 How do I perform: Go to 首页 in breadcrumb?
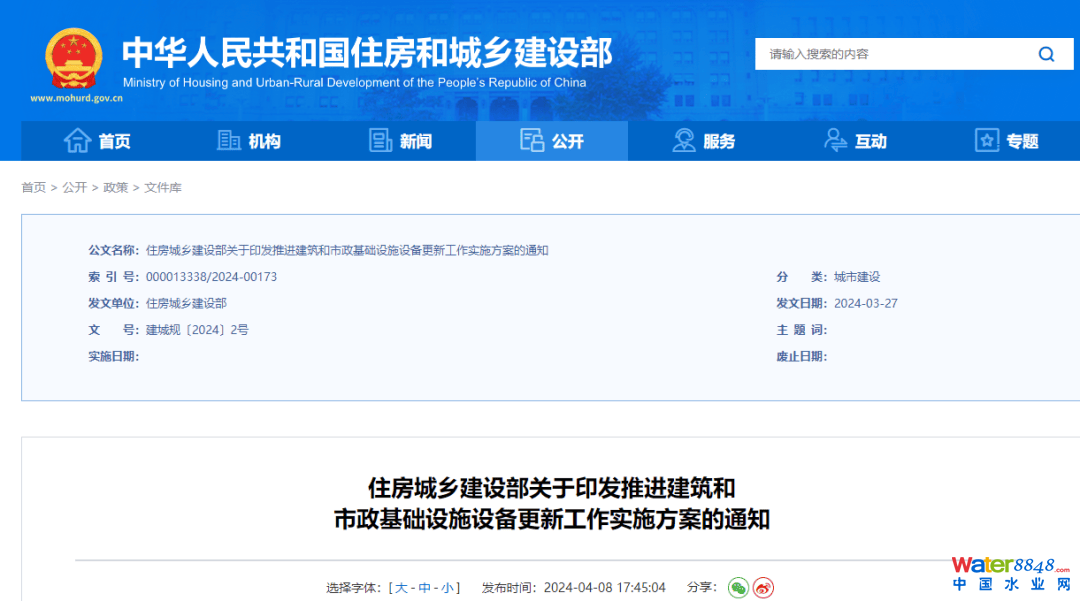[34, 188]
